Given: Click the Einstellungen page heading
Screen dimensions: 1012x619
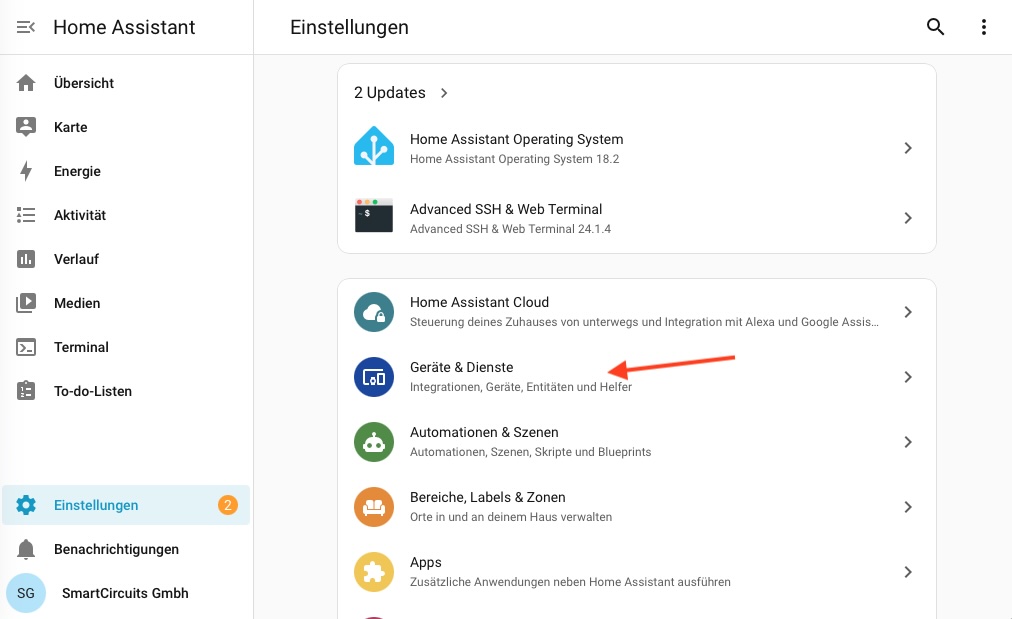Looking at the screenshot, I should point(349,27).
